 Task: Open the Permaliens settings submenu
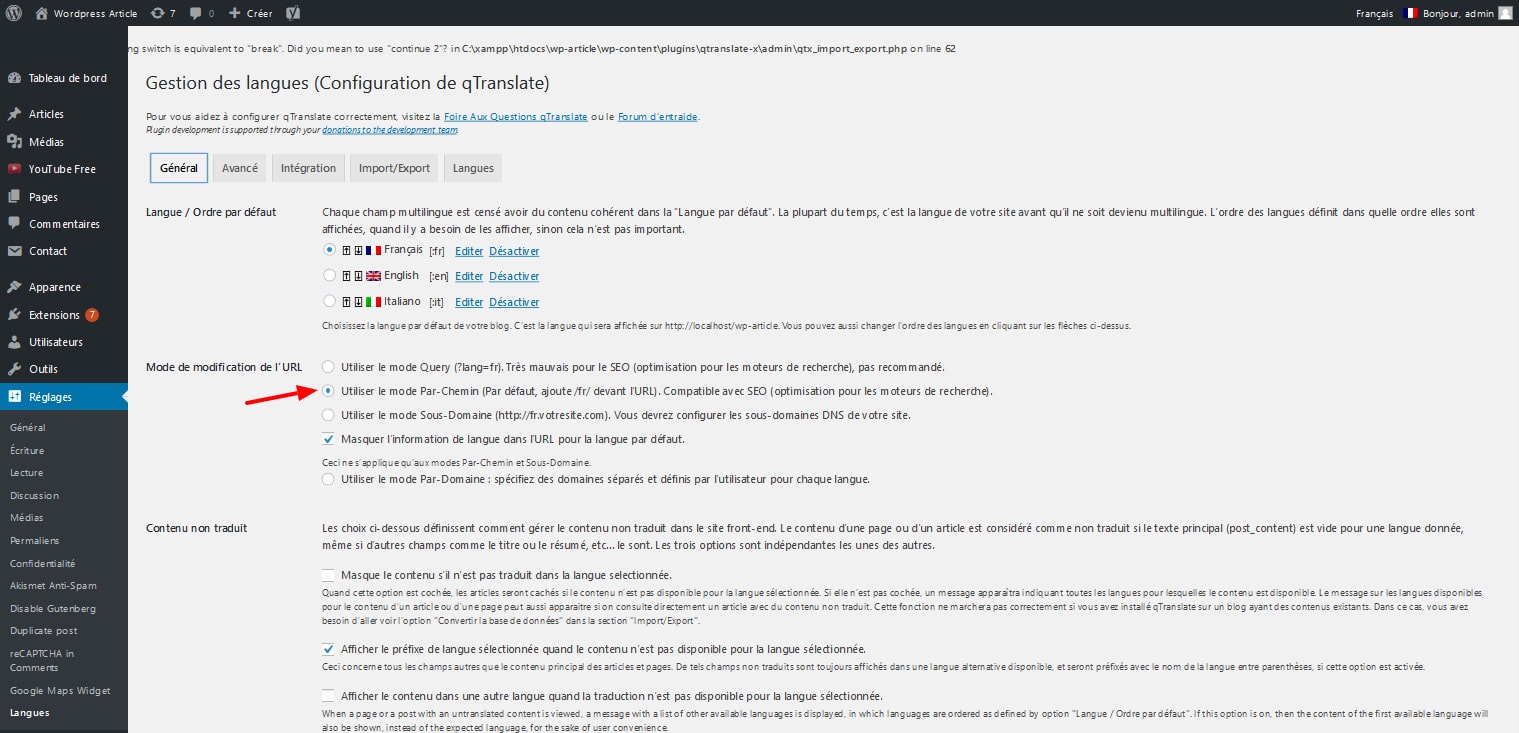click(34, 540)
